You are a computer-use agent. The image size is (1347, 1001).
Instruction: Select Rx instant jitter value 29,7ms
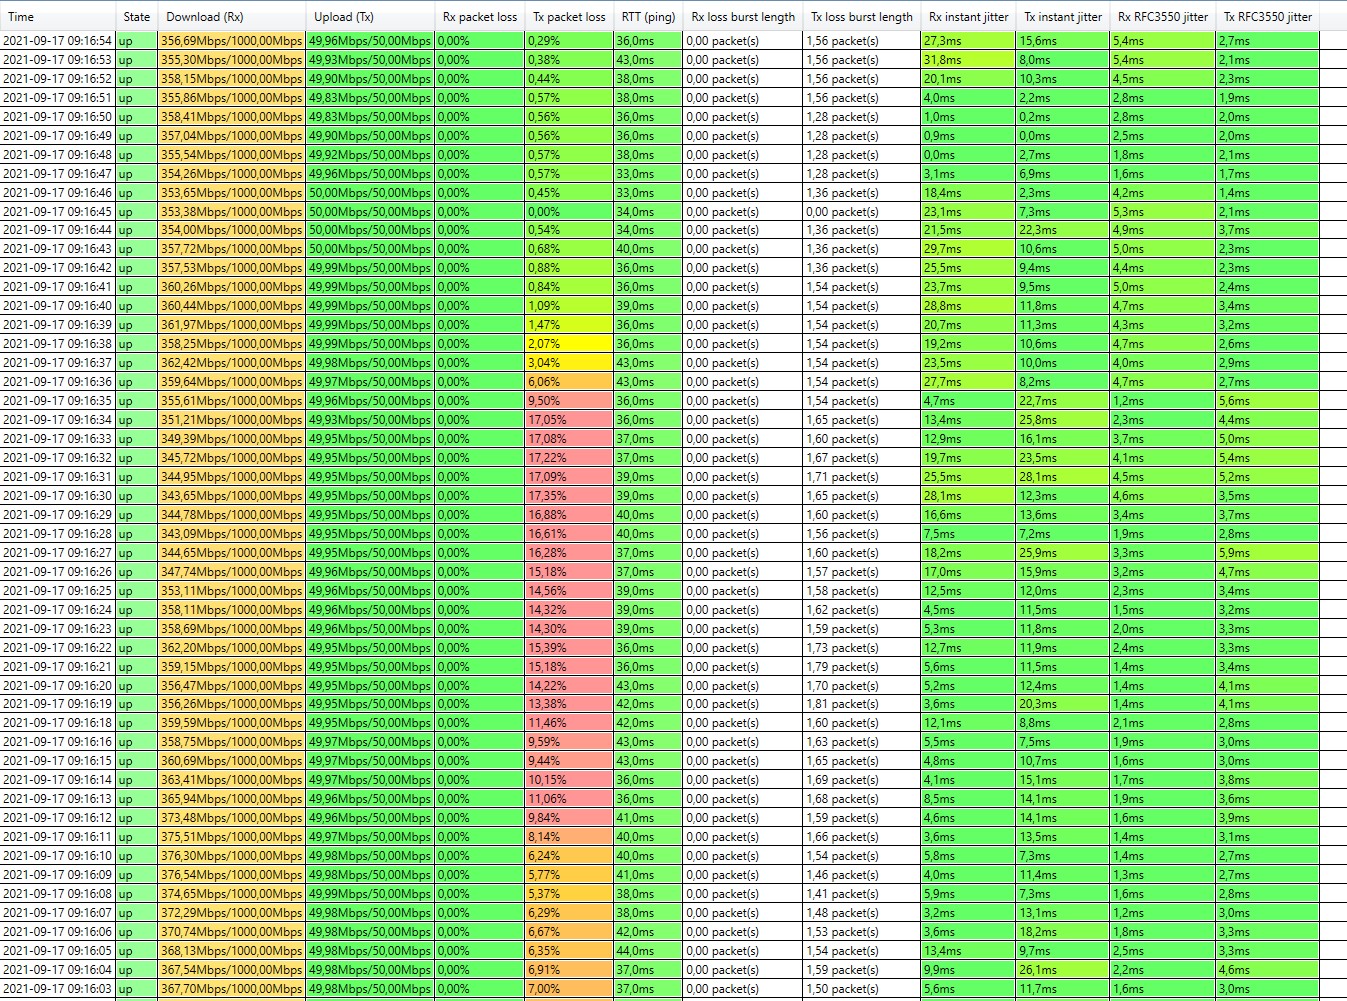969,249
